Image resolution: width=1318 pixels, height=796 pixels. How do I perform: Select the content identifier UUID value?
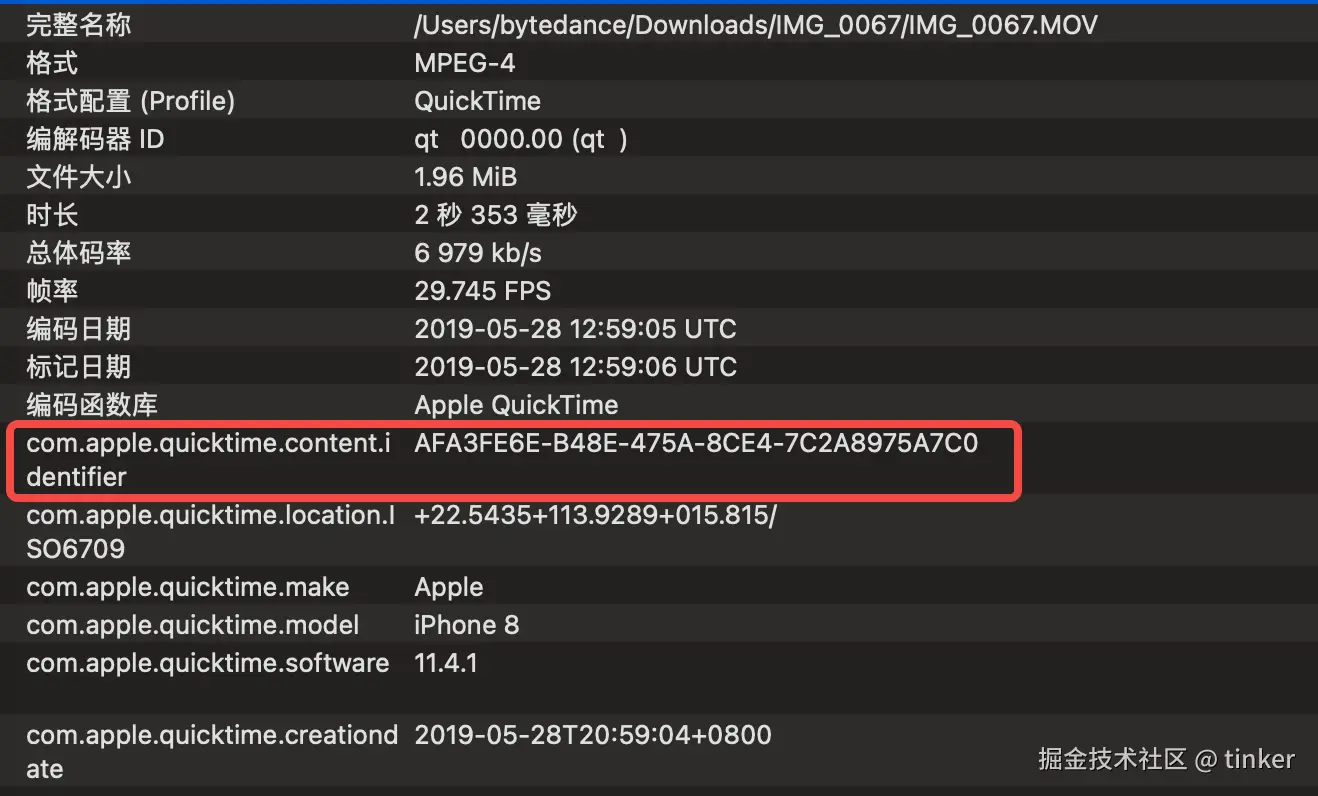(696, 444)
